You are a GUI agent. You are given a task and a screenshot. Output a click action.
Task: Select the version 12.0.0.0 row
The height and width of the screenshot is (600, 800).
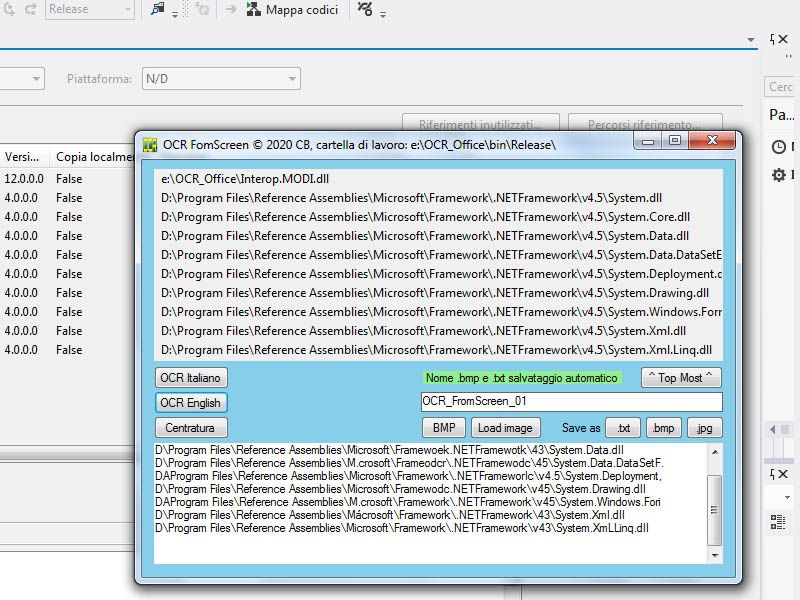67,179
